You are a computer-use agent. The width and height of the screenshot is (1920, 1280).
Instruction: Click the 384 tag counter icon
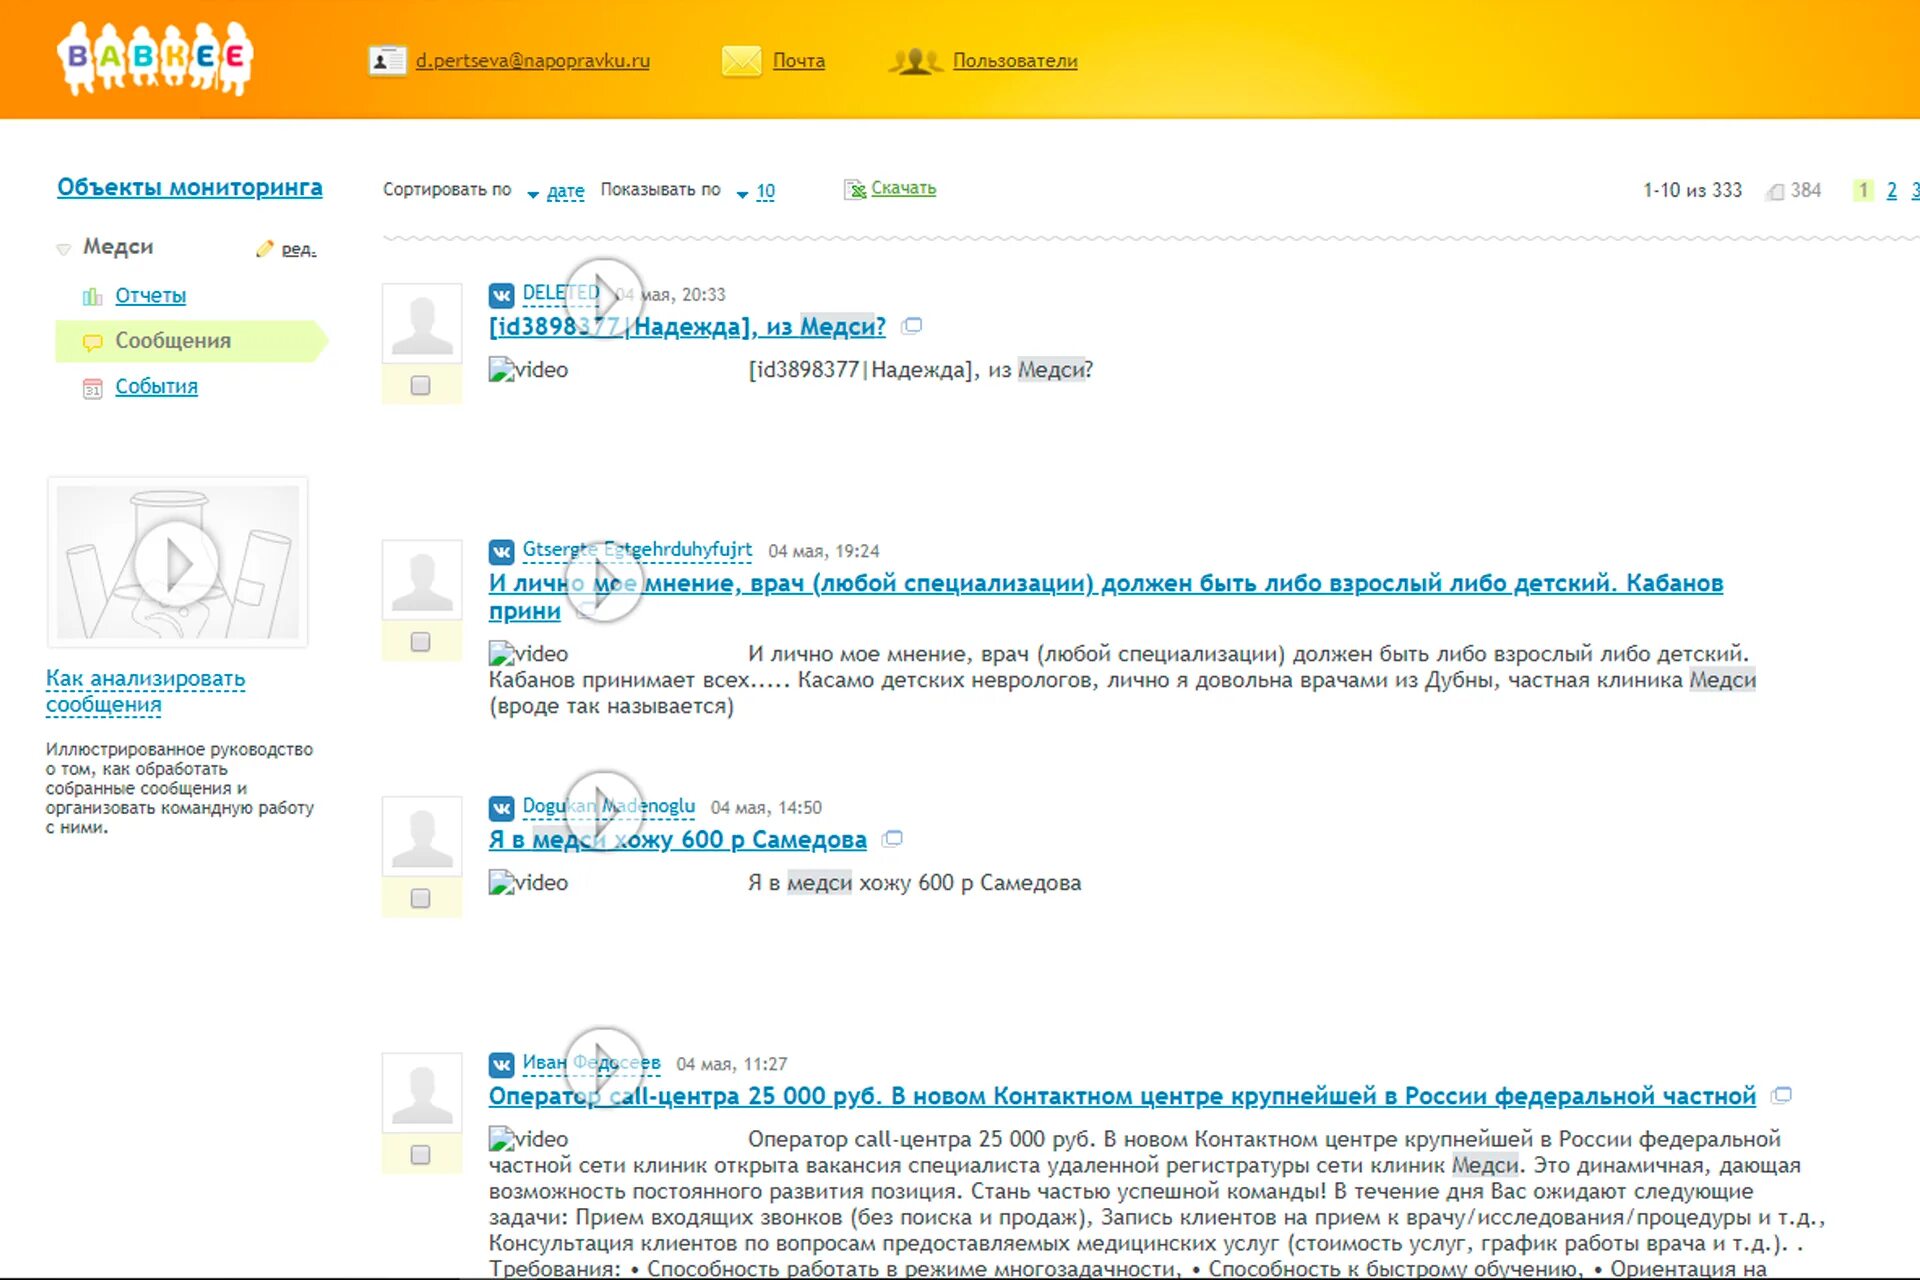click(1776, 191)
